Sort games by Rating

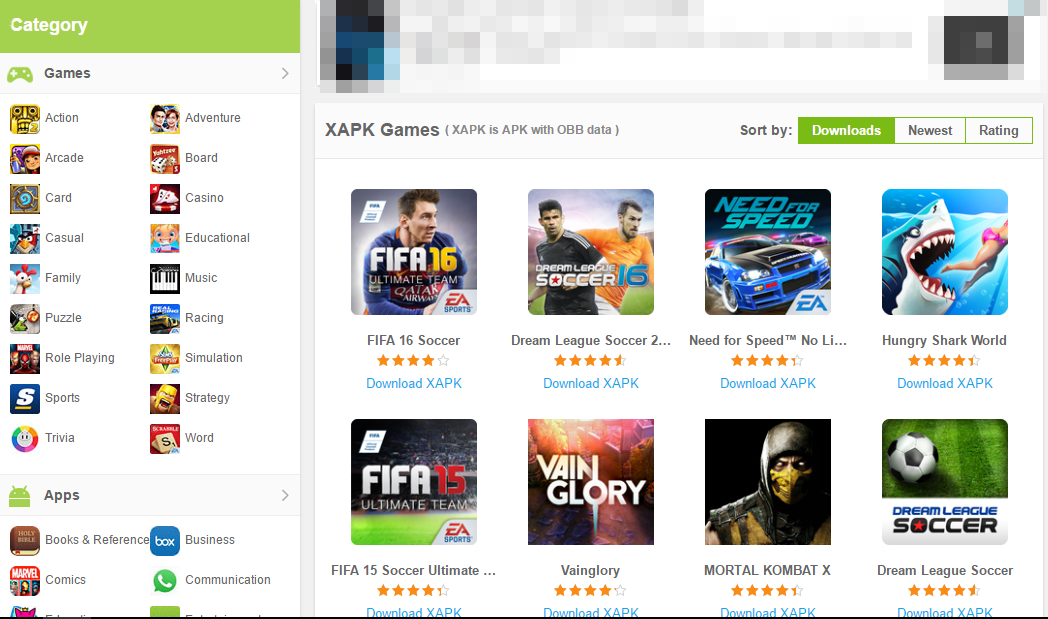click(x=999, y=130)
